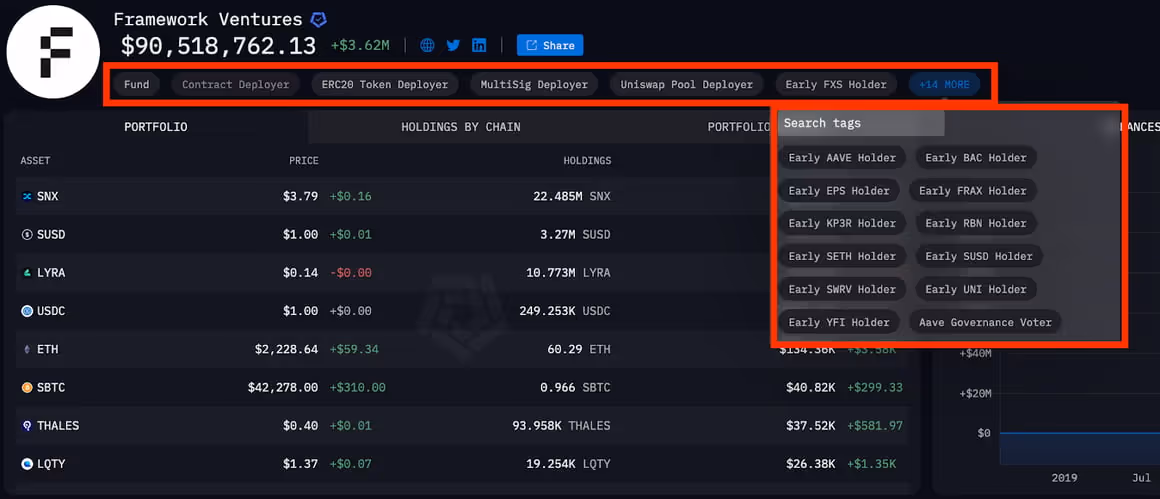Click the Framework Ventures logo avatar
Screen dimensions: 1160x499
click(53, 52)
